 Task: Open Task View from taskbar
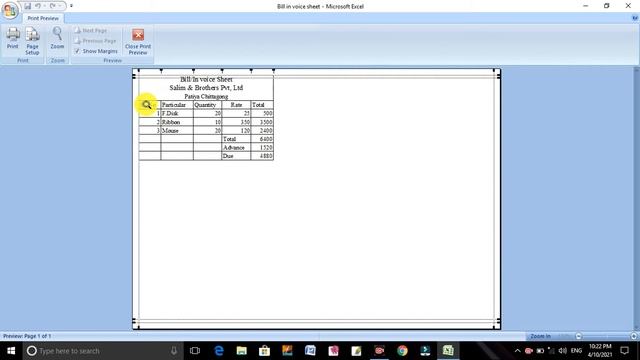tap(195, 351)
